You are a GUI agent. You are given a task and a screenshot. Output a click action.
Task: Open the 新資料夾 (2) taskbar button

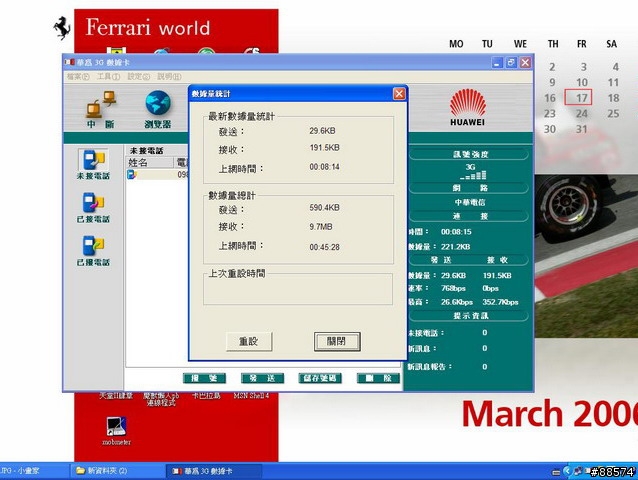(x=118, y=471)
